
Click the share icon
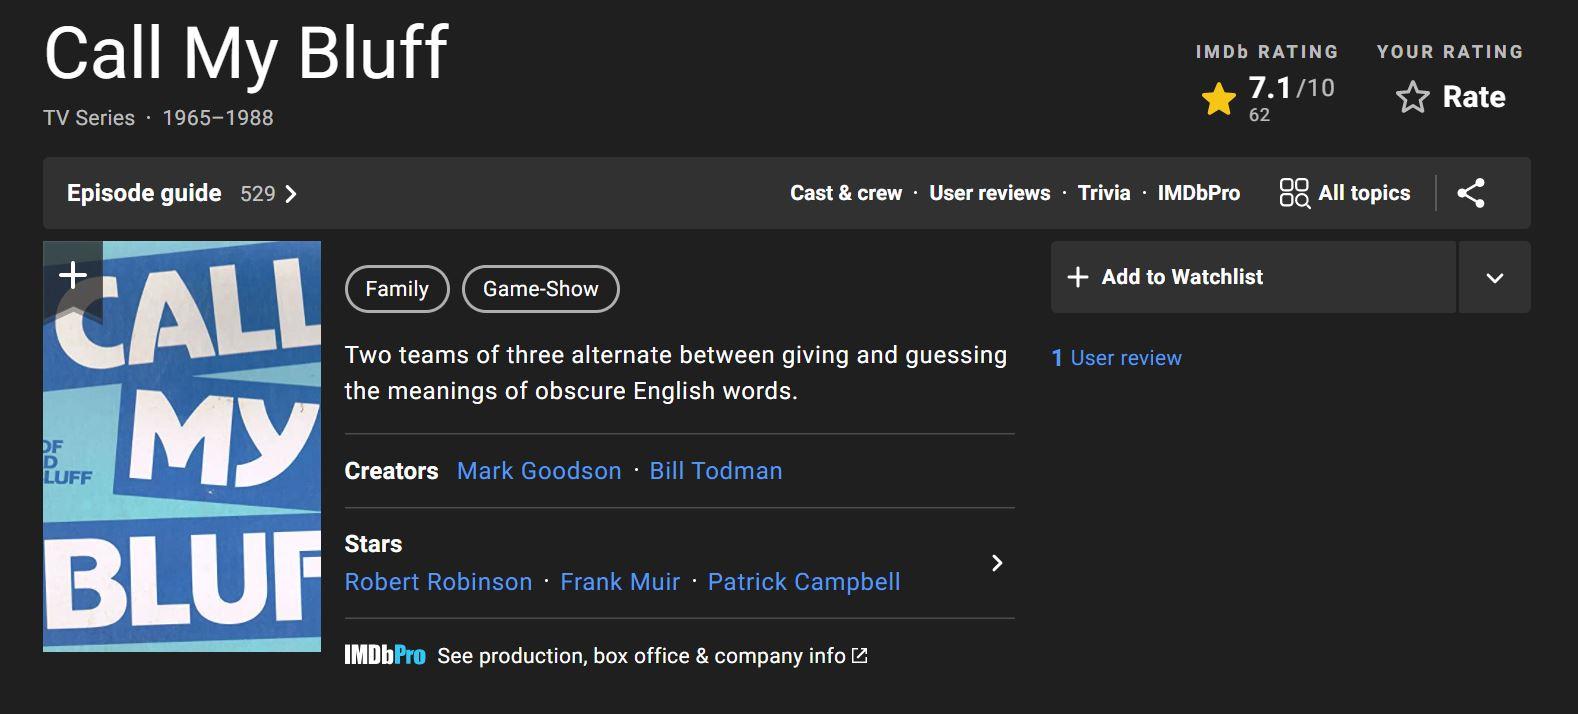point(1470,193)
